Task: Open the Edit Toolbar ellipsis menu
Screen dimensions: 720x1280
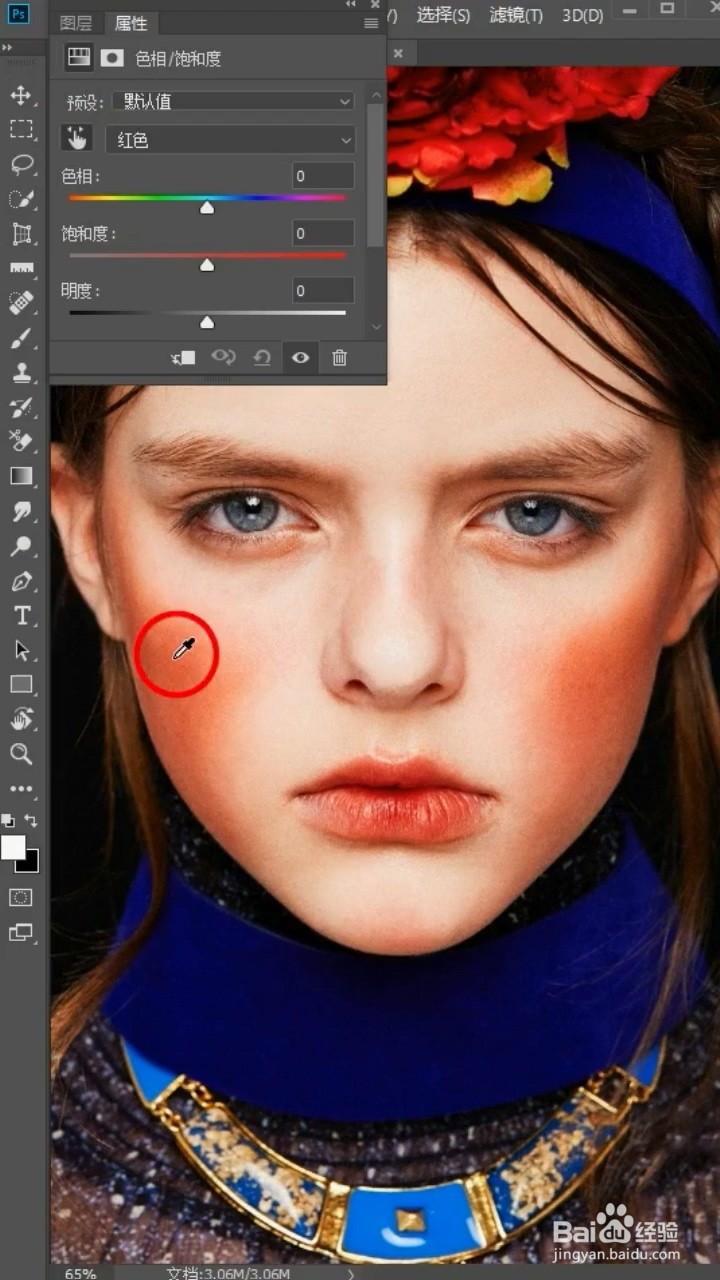Action: pyautogui.click(x=21, y=789)
